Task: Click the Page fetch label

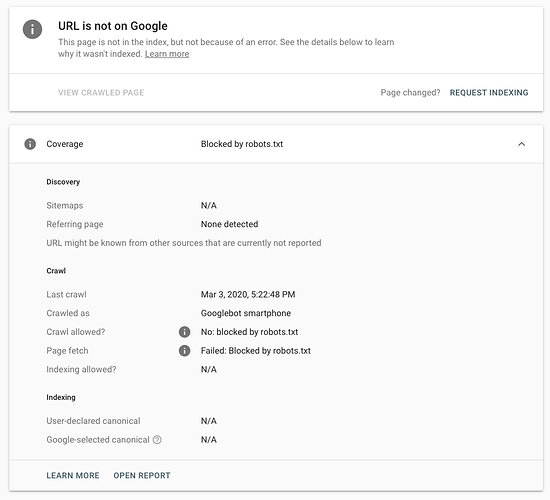Action: point(67,351)
